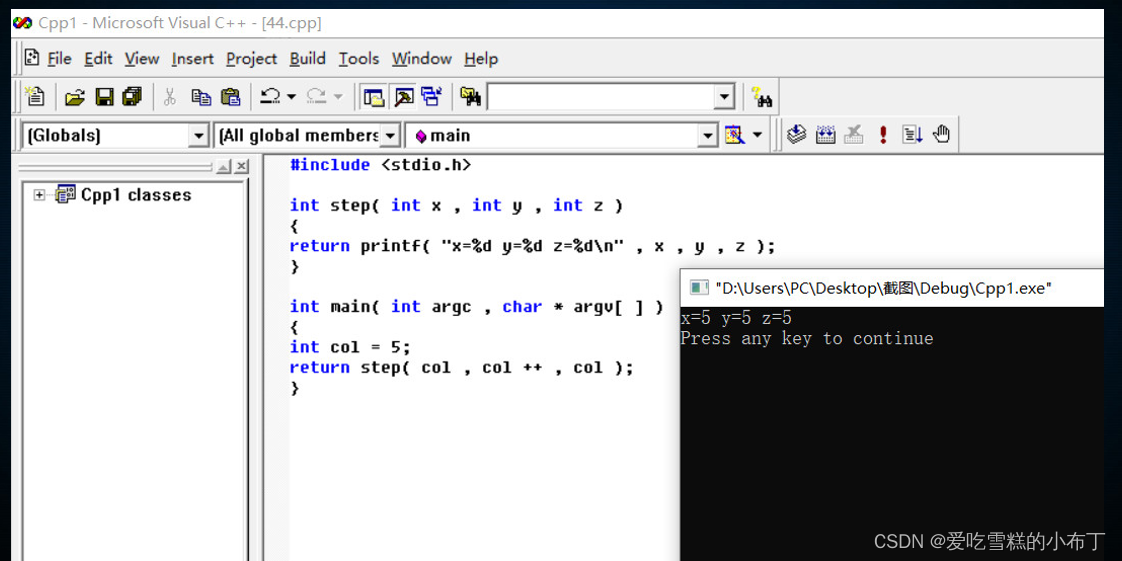Expand the Cpp1 classes tree node

pos(39,195)
